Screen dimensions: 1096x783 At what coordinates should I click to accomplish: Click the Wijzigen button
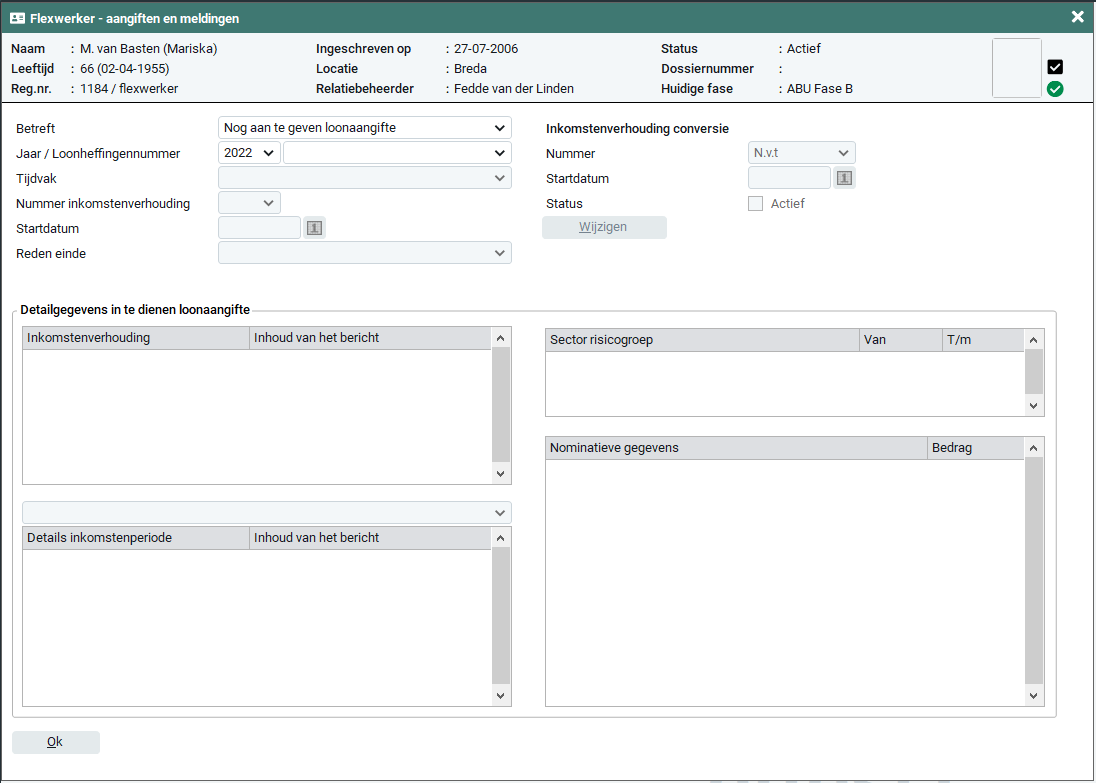pyautogui.click(x=604, y=227)
